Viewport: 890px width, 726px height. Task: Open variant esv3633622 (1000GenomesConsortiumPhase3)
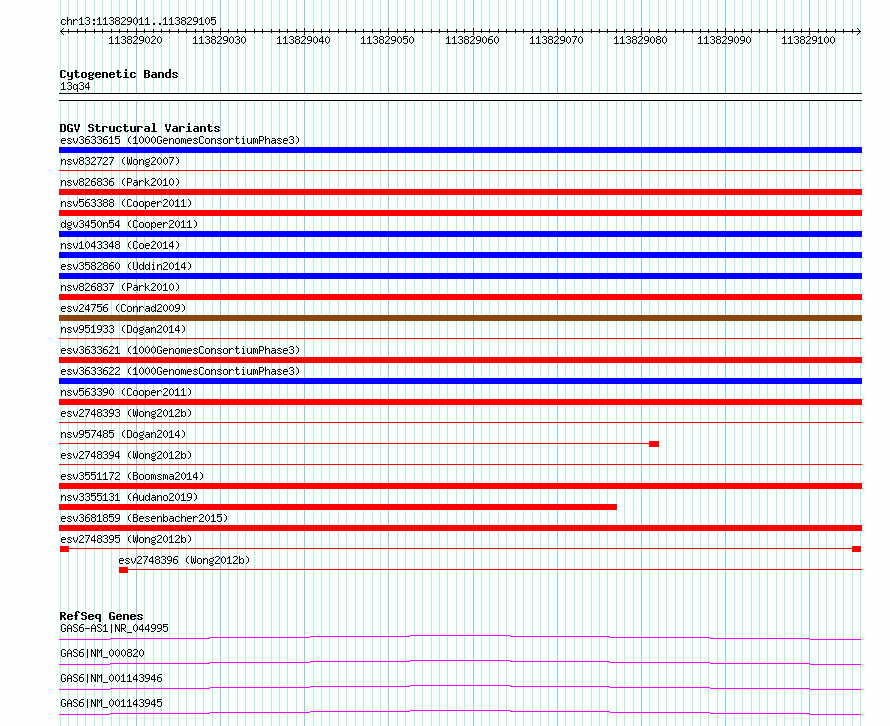point(180,371)
